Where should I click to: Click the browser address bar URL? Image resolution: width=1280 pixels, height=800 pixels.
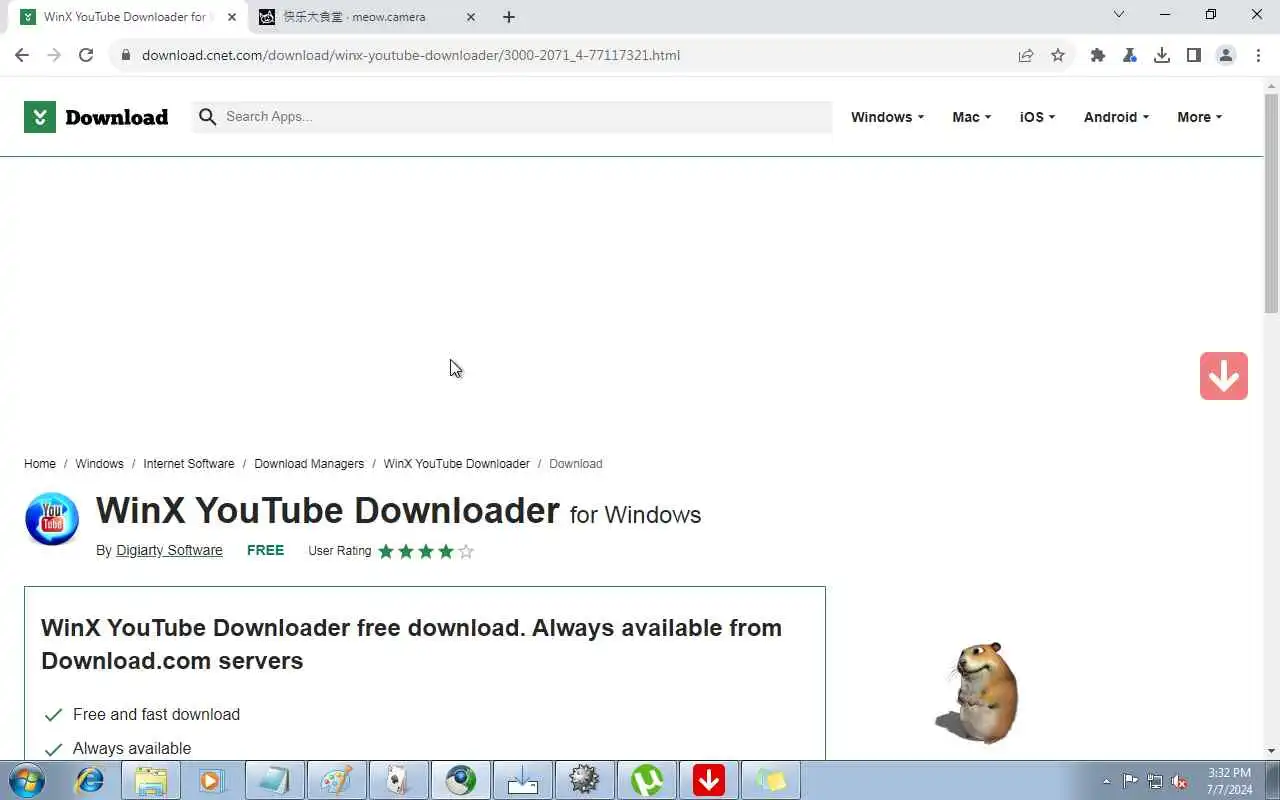[x=411, y=55]
